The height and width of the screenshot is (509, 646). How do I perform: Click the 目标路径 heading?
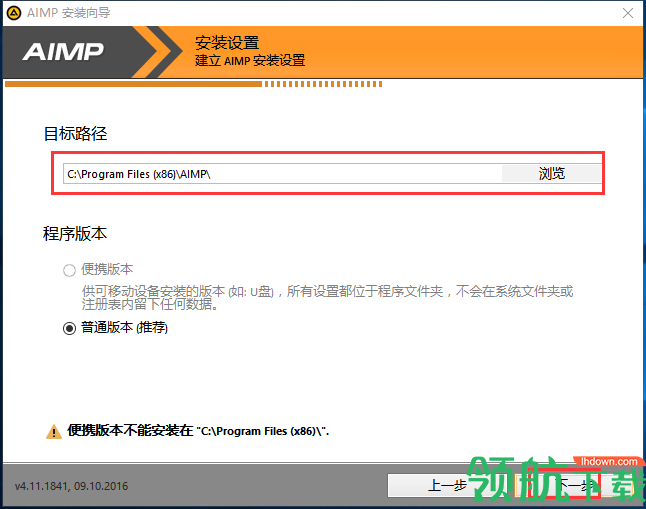point(75,134)
